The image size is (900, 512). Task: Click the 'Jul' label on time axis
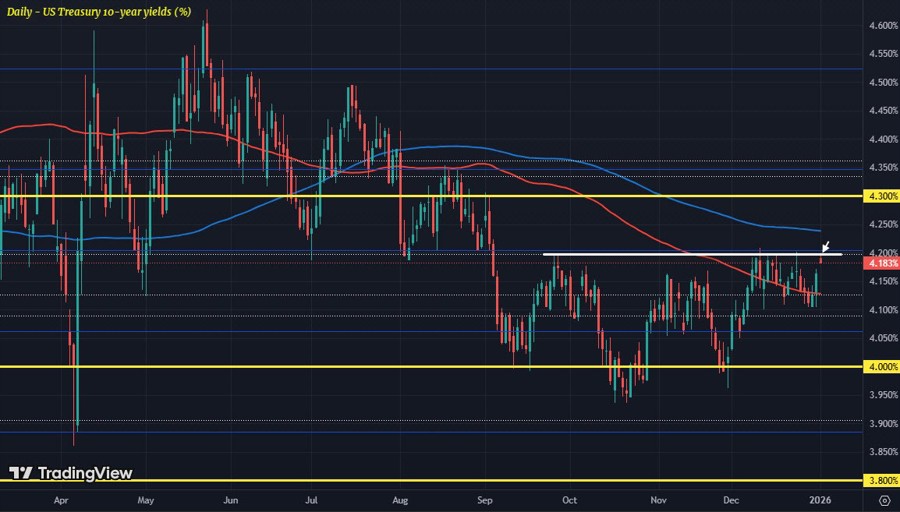pyautogui.click(x=312, y=499)
